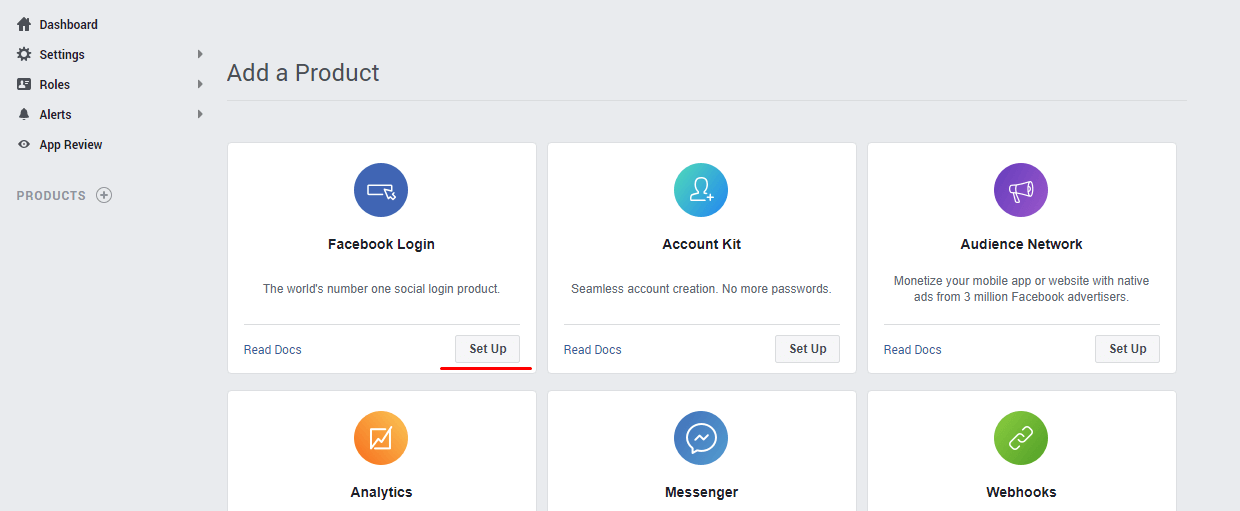Click the Account Kit product icon
The image size is (1240, 511).
[x=701, y=190]
